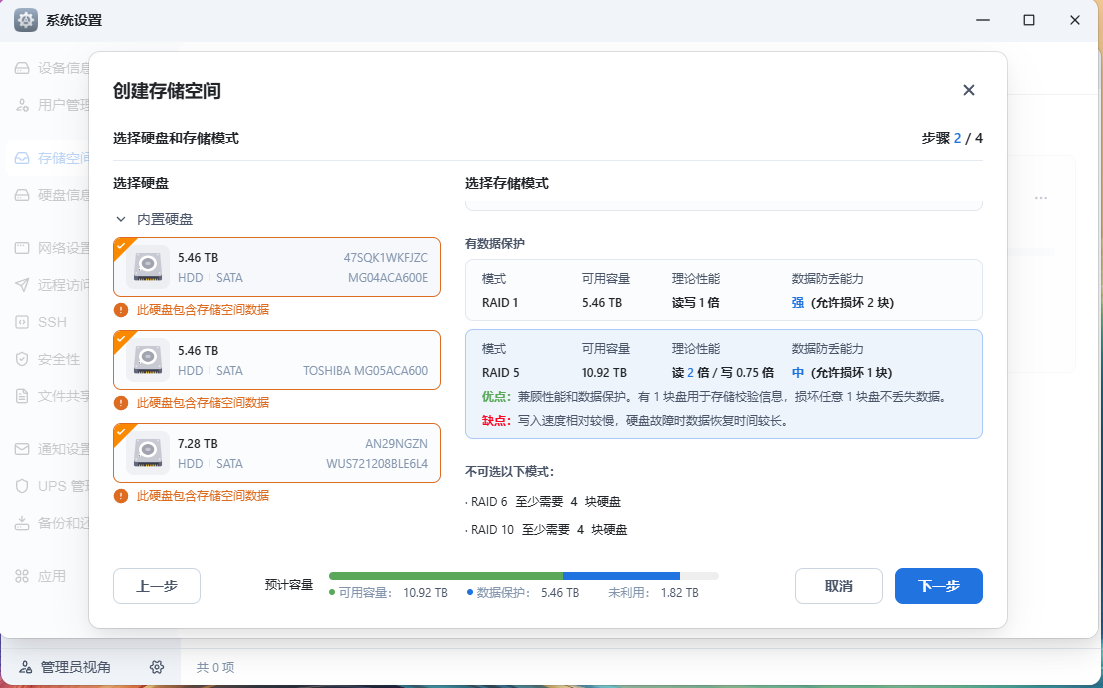Image resolution: width=1103 pixels, height=688 pixels.
Task: Click the 5.46 TB MG04ACA600E disk icon
Action: [148, 267]
